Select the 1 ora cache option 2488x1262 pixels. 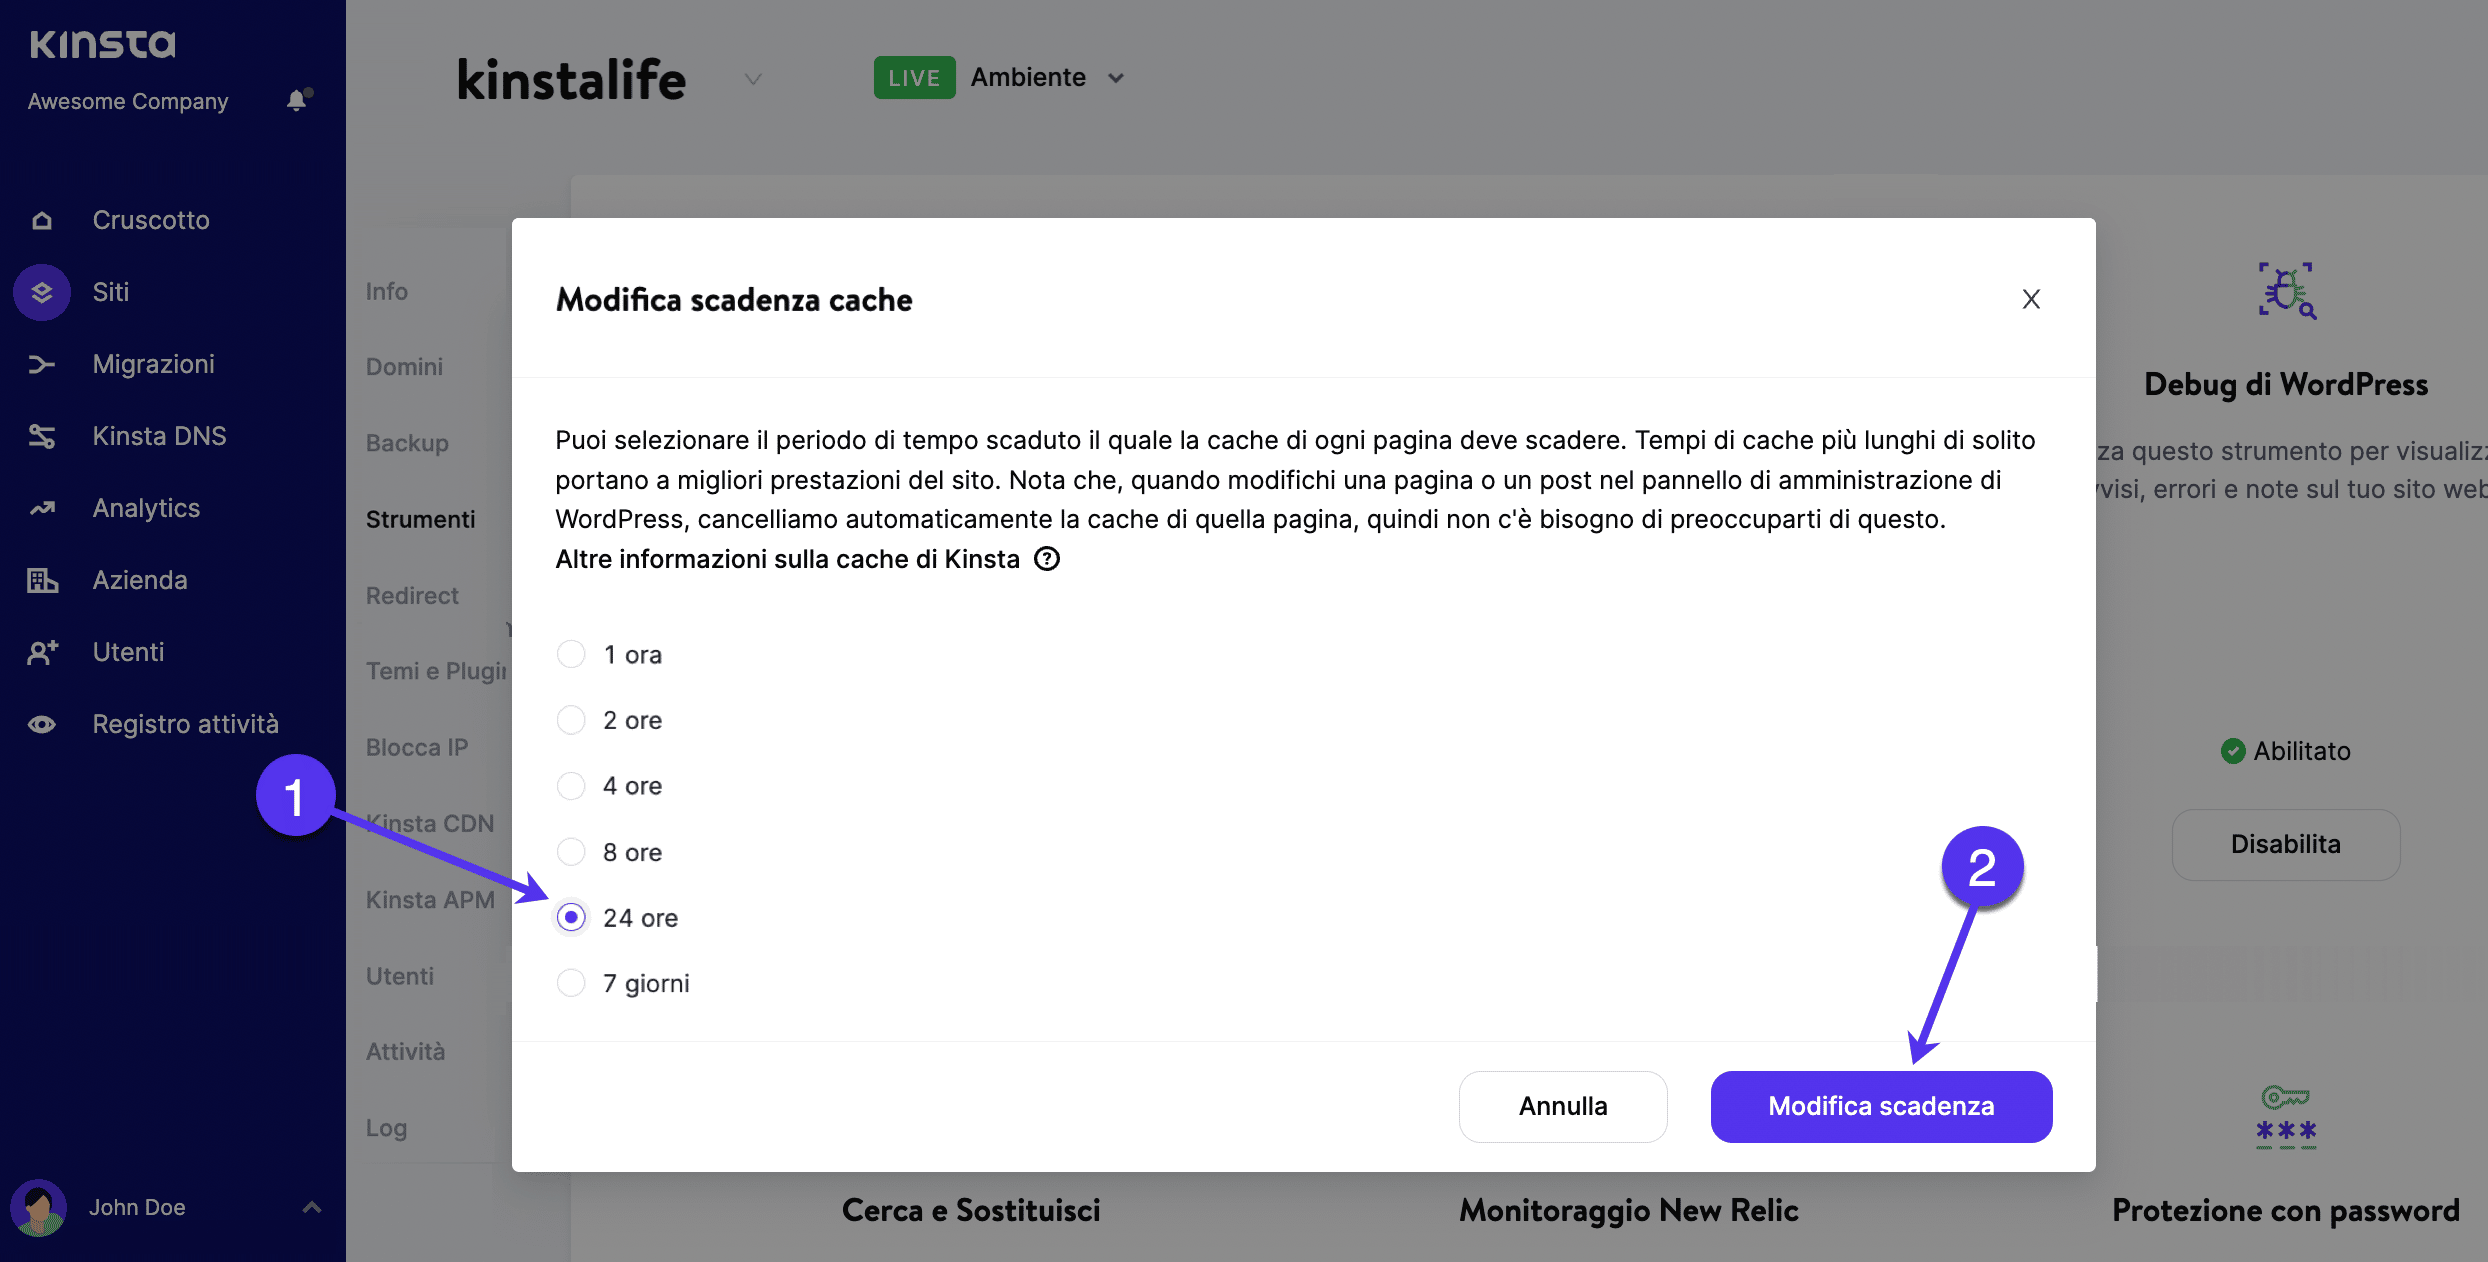click(x=571, y=653)
